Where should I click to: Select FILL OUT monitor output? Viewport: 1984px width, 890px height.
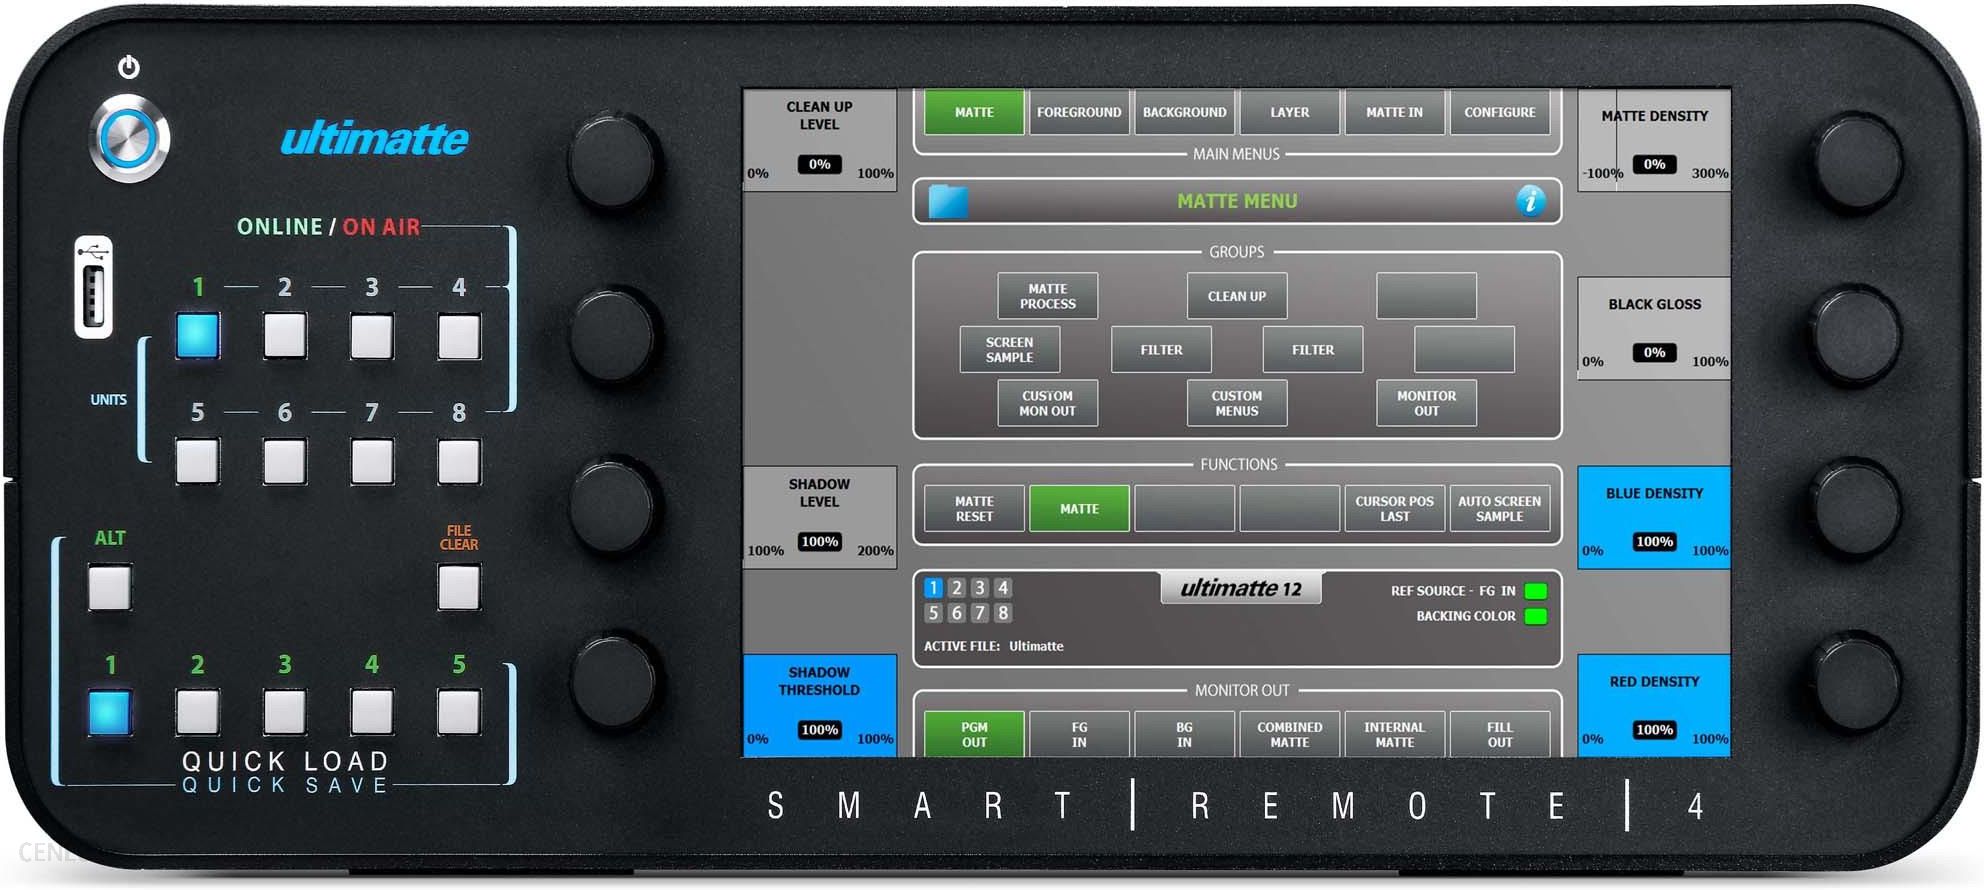(x=1499, y=734)
